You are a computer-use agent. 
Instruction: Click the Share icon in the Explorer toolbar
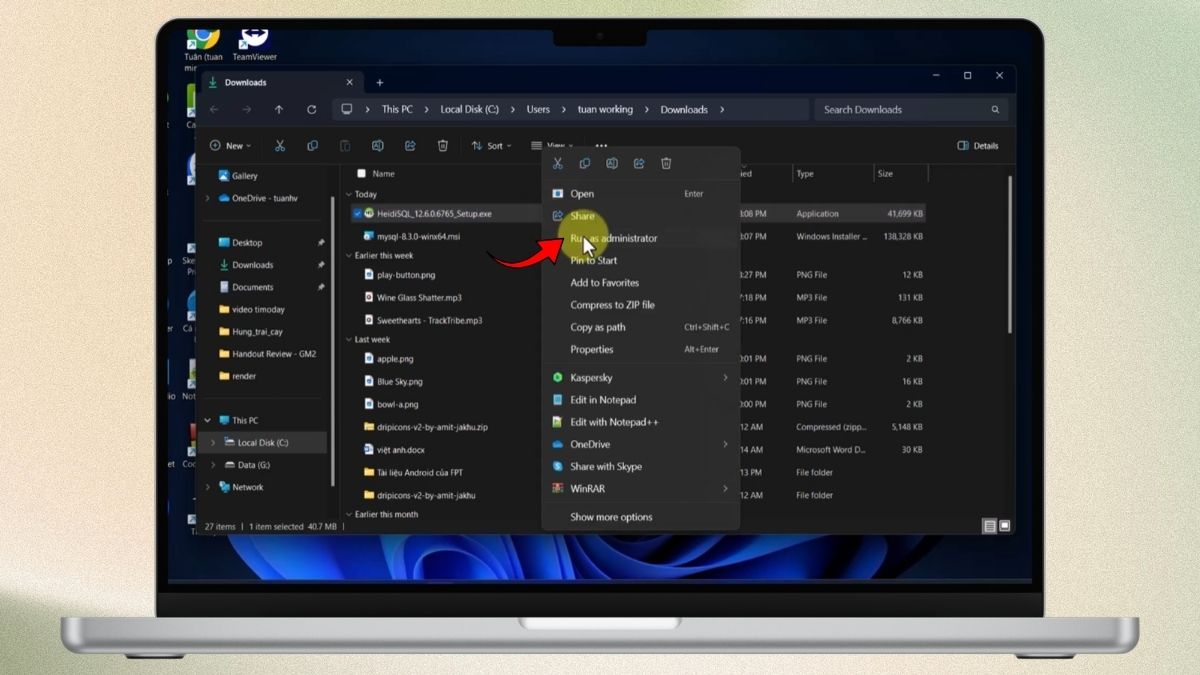coord(410,146)
